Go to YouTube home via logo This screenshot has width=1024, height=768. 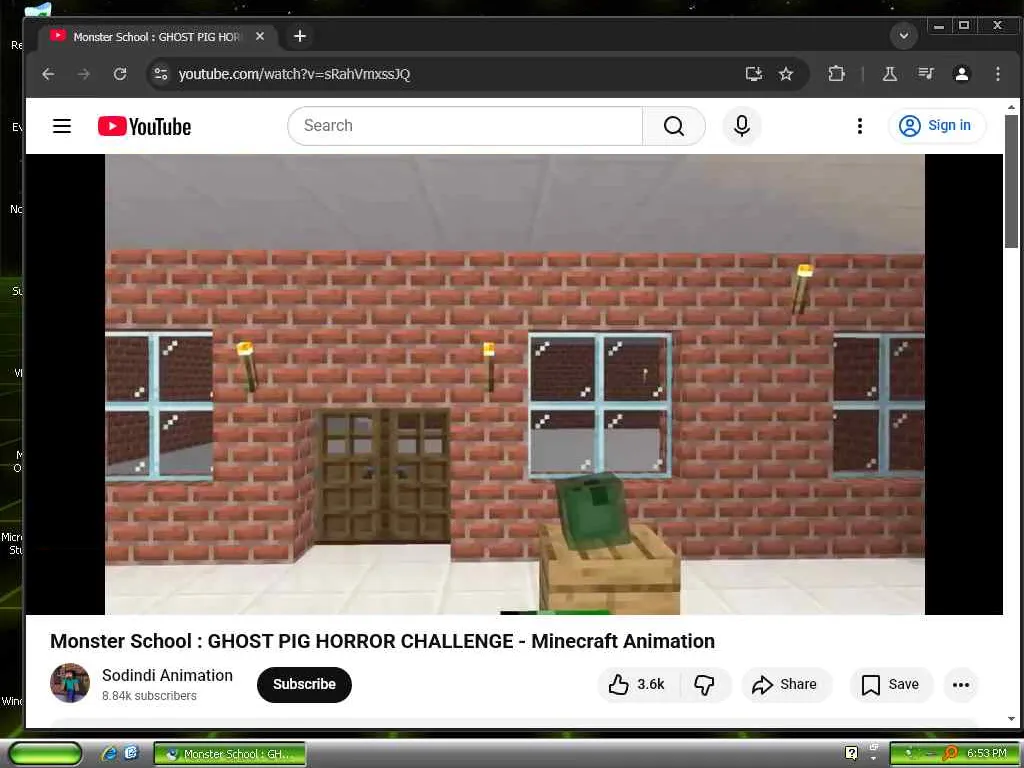point(144,126)
